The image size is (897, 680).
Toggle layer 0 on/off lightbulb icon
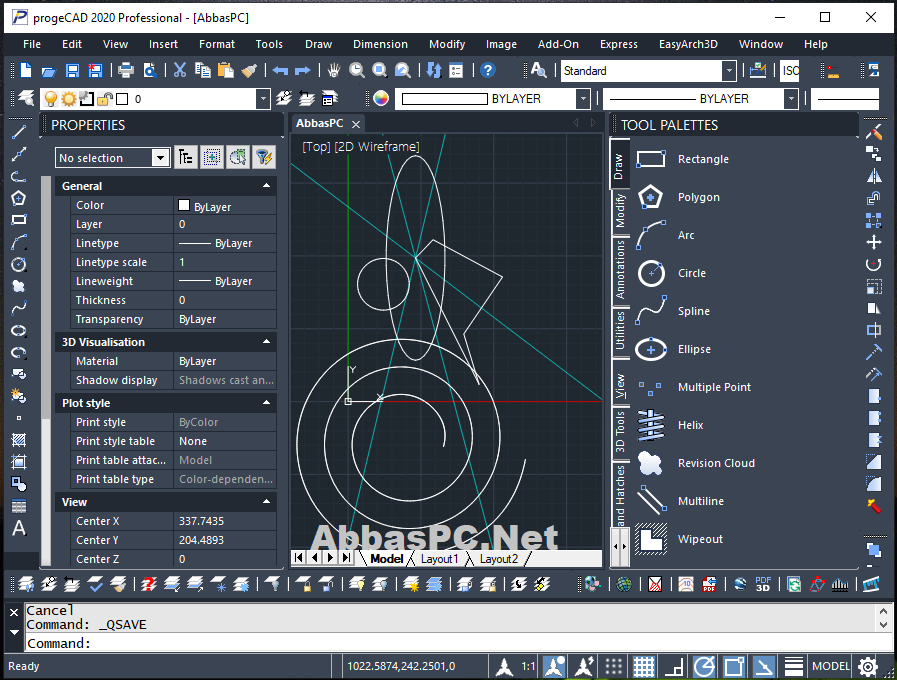click(x=51, y=99)
